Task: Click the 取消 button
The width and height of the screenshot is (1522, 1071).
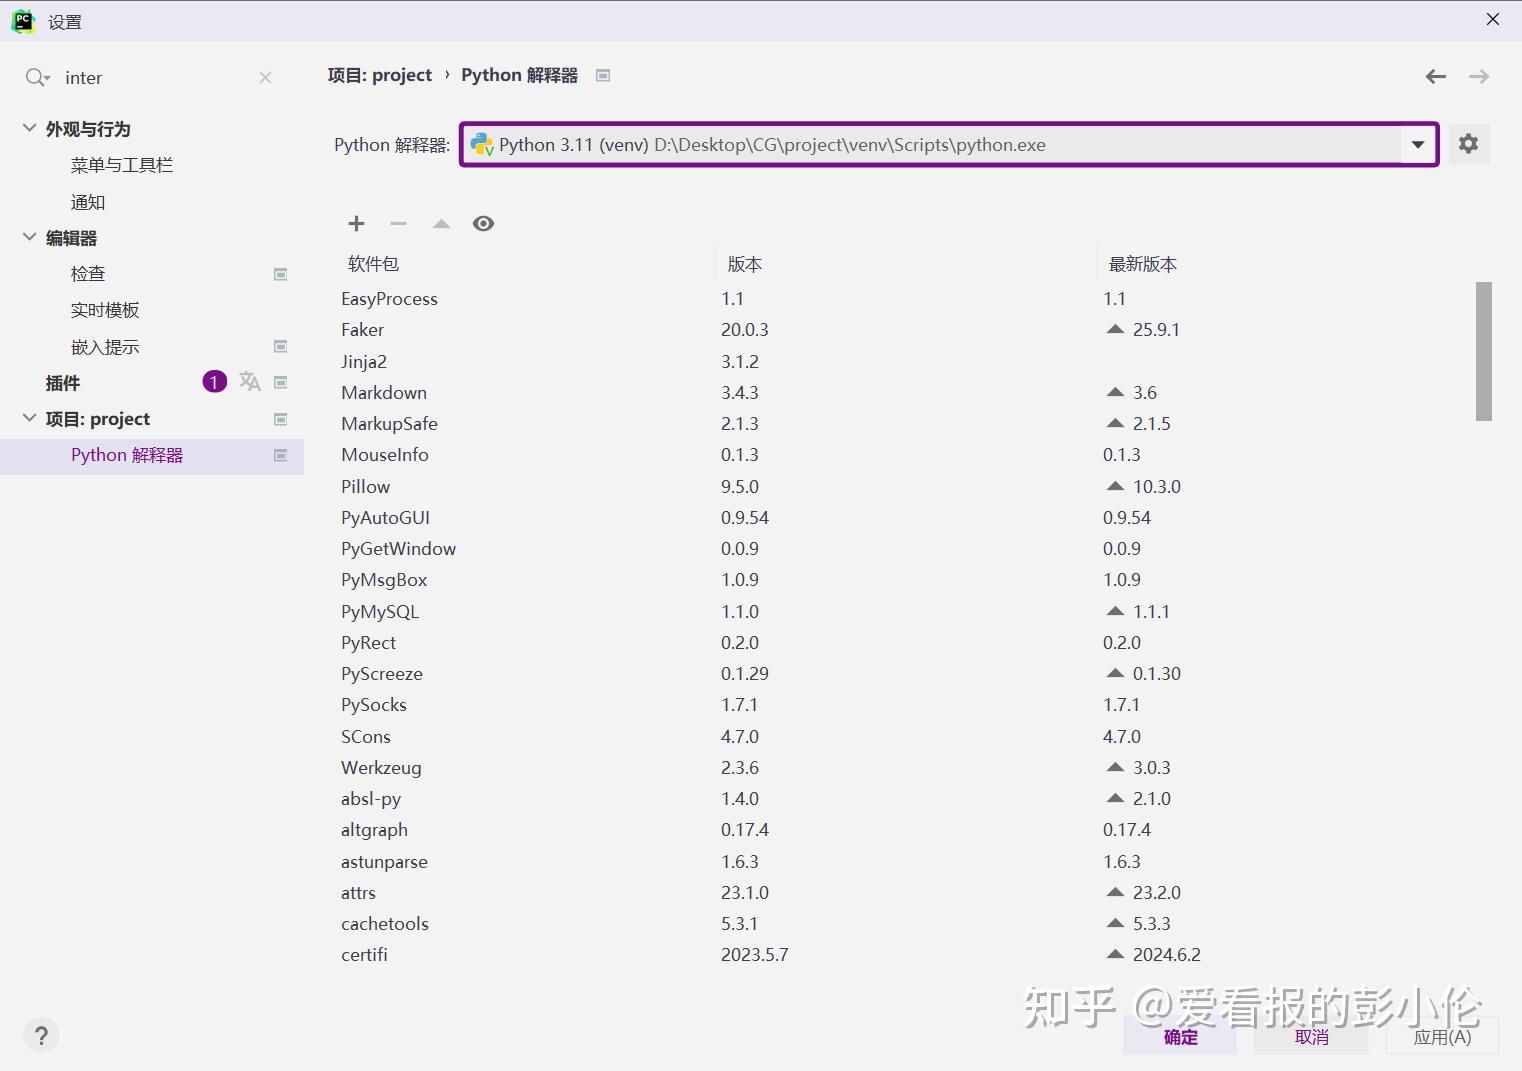Action: pos(1311,1037)
